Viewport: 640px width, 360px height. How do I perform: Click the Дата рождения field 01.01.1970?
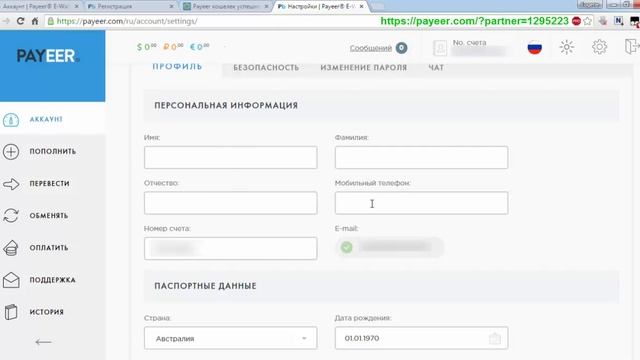click(422, 338)
